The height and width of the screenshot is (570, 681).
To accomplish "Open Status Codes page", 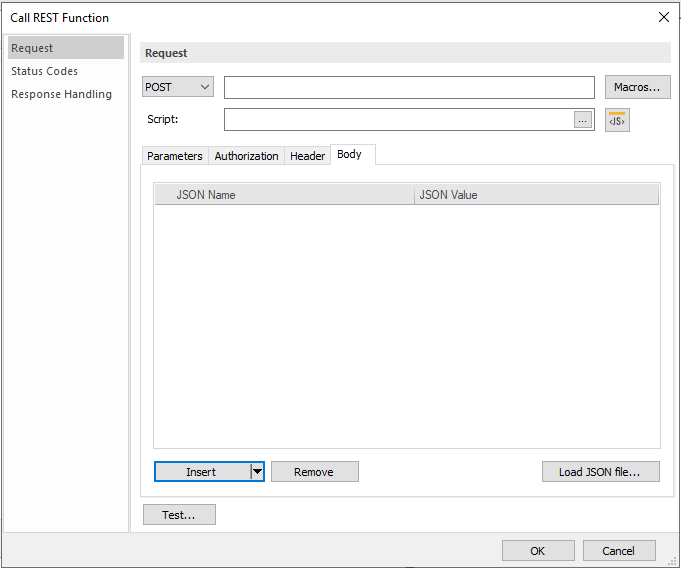I will coord(44,71).
